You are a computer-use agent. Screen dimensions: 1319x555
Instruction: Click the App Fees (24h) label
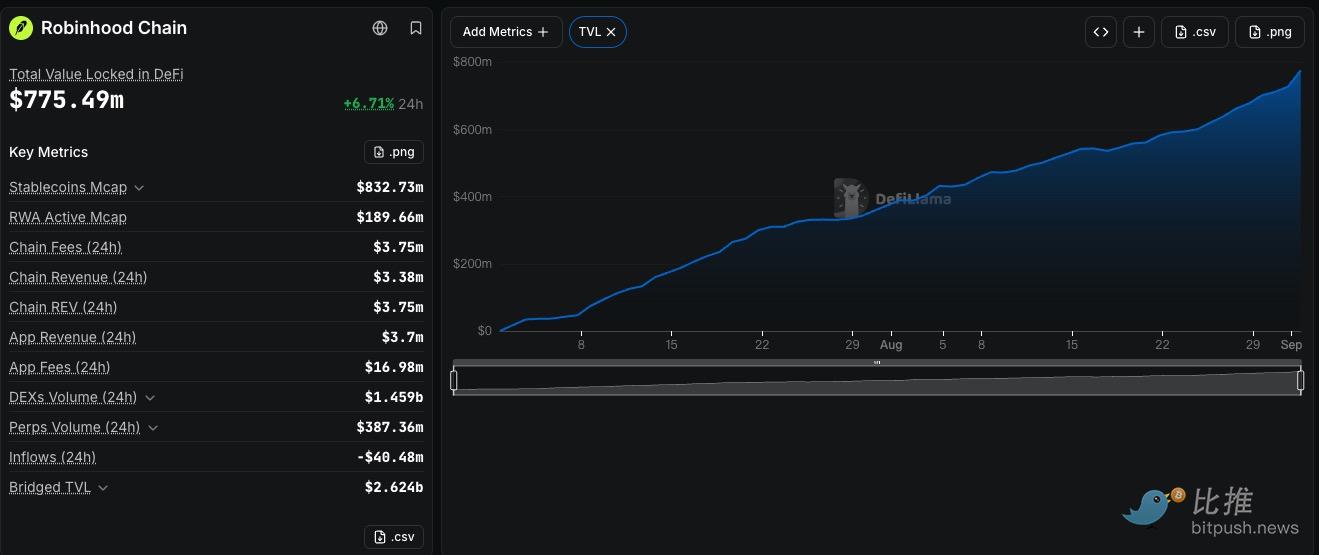(60, 367)
